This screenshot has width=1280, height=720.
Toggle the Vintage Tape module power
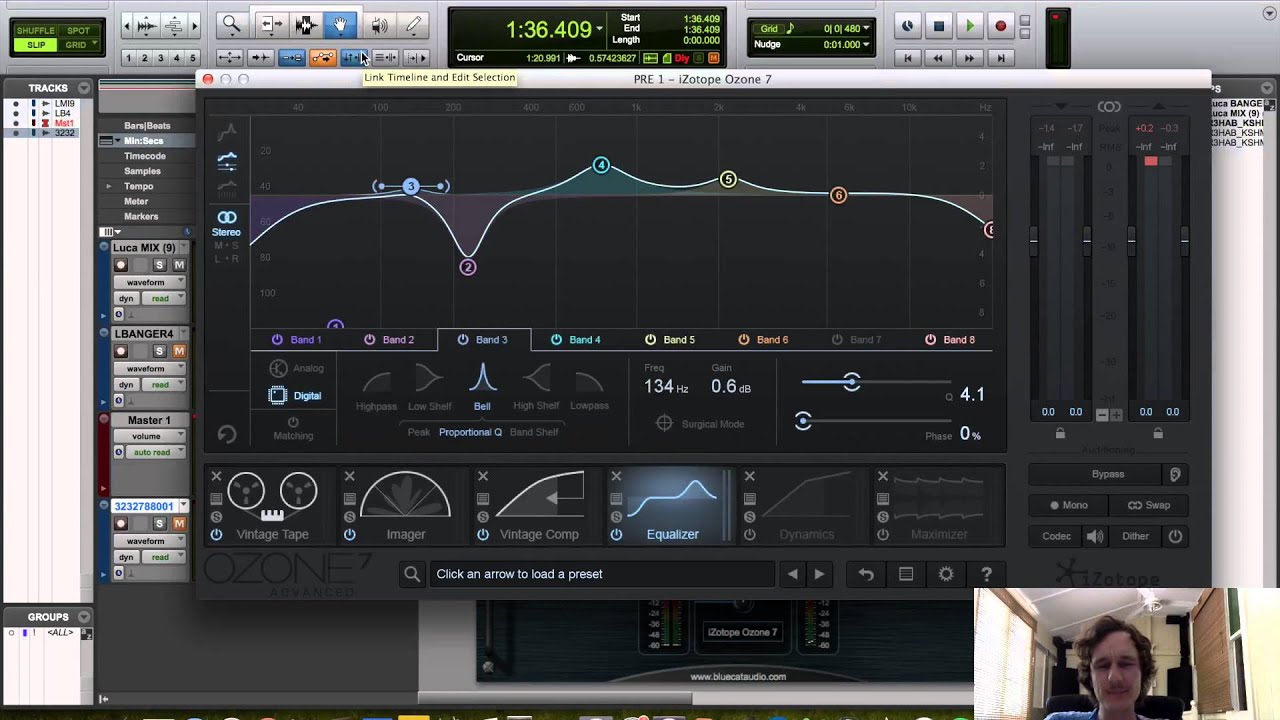pos(216,535)
